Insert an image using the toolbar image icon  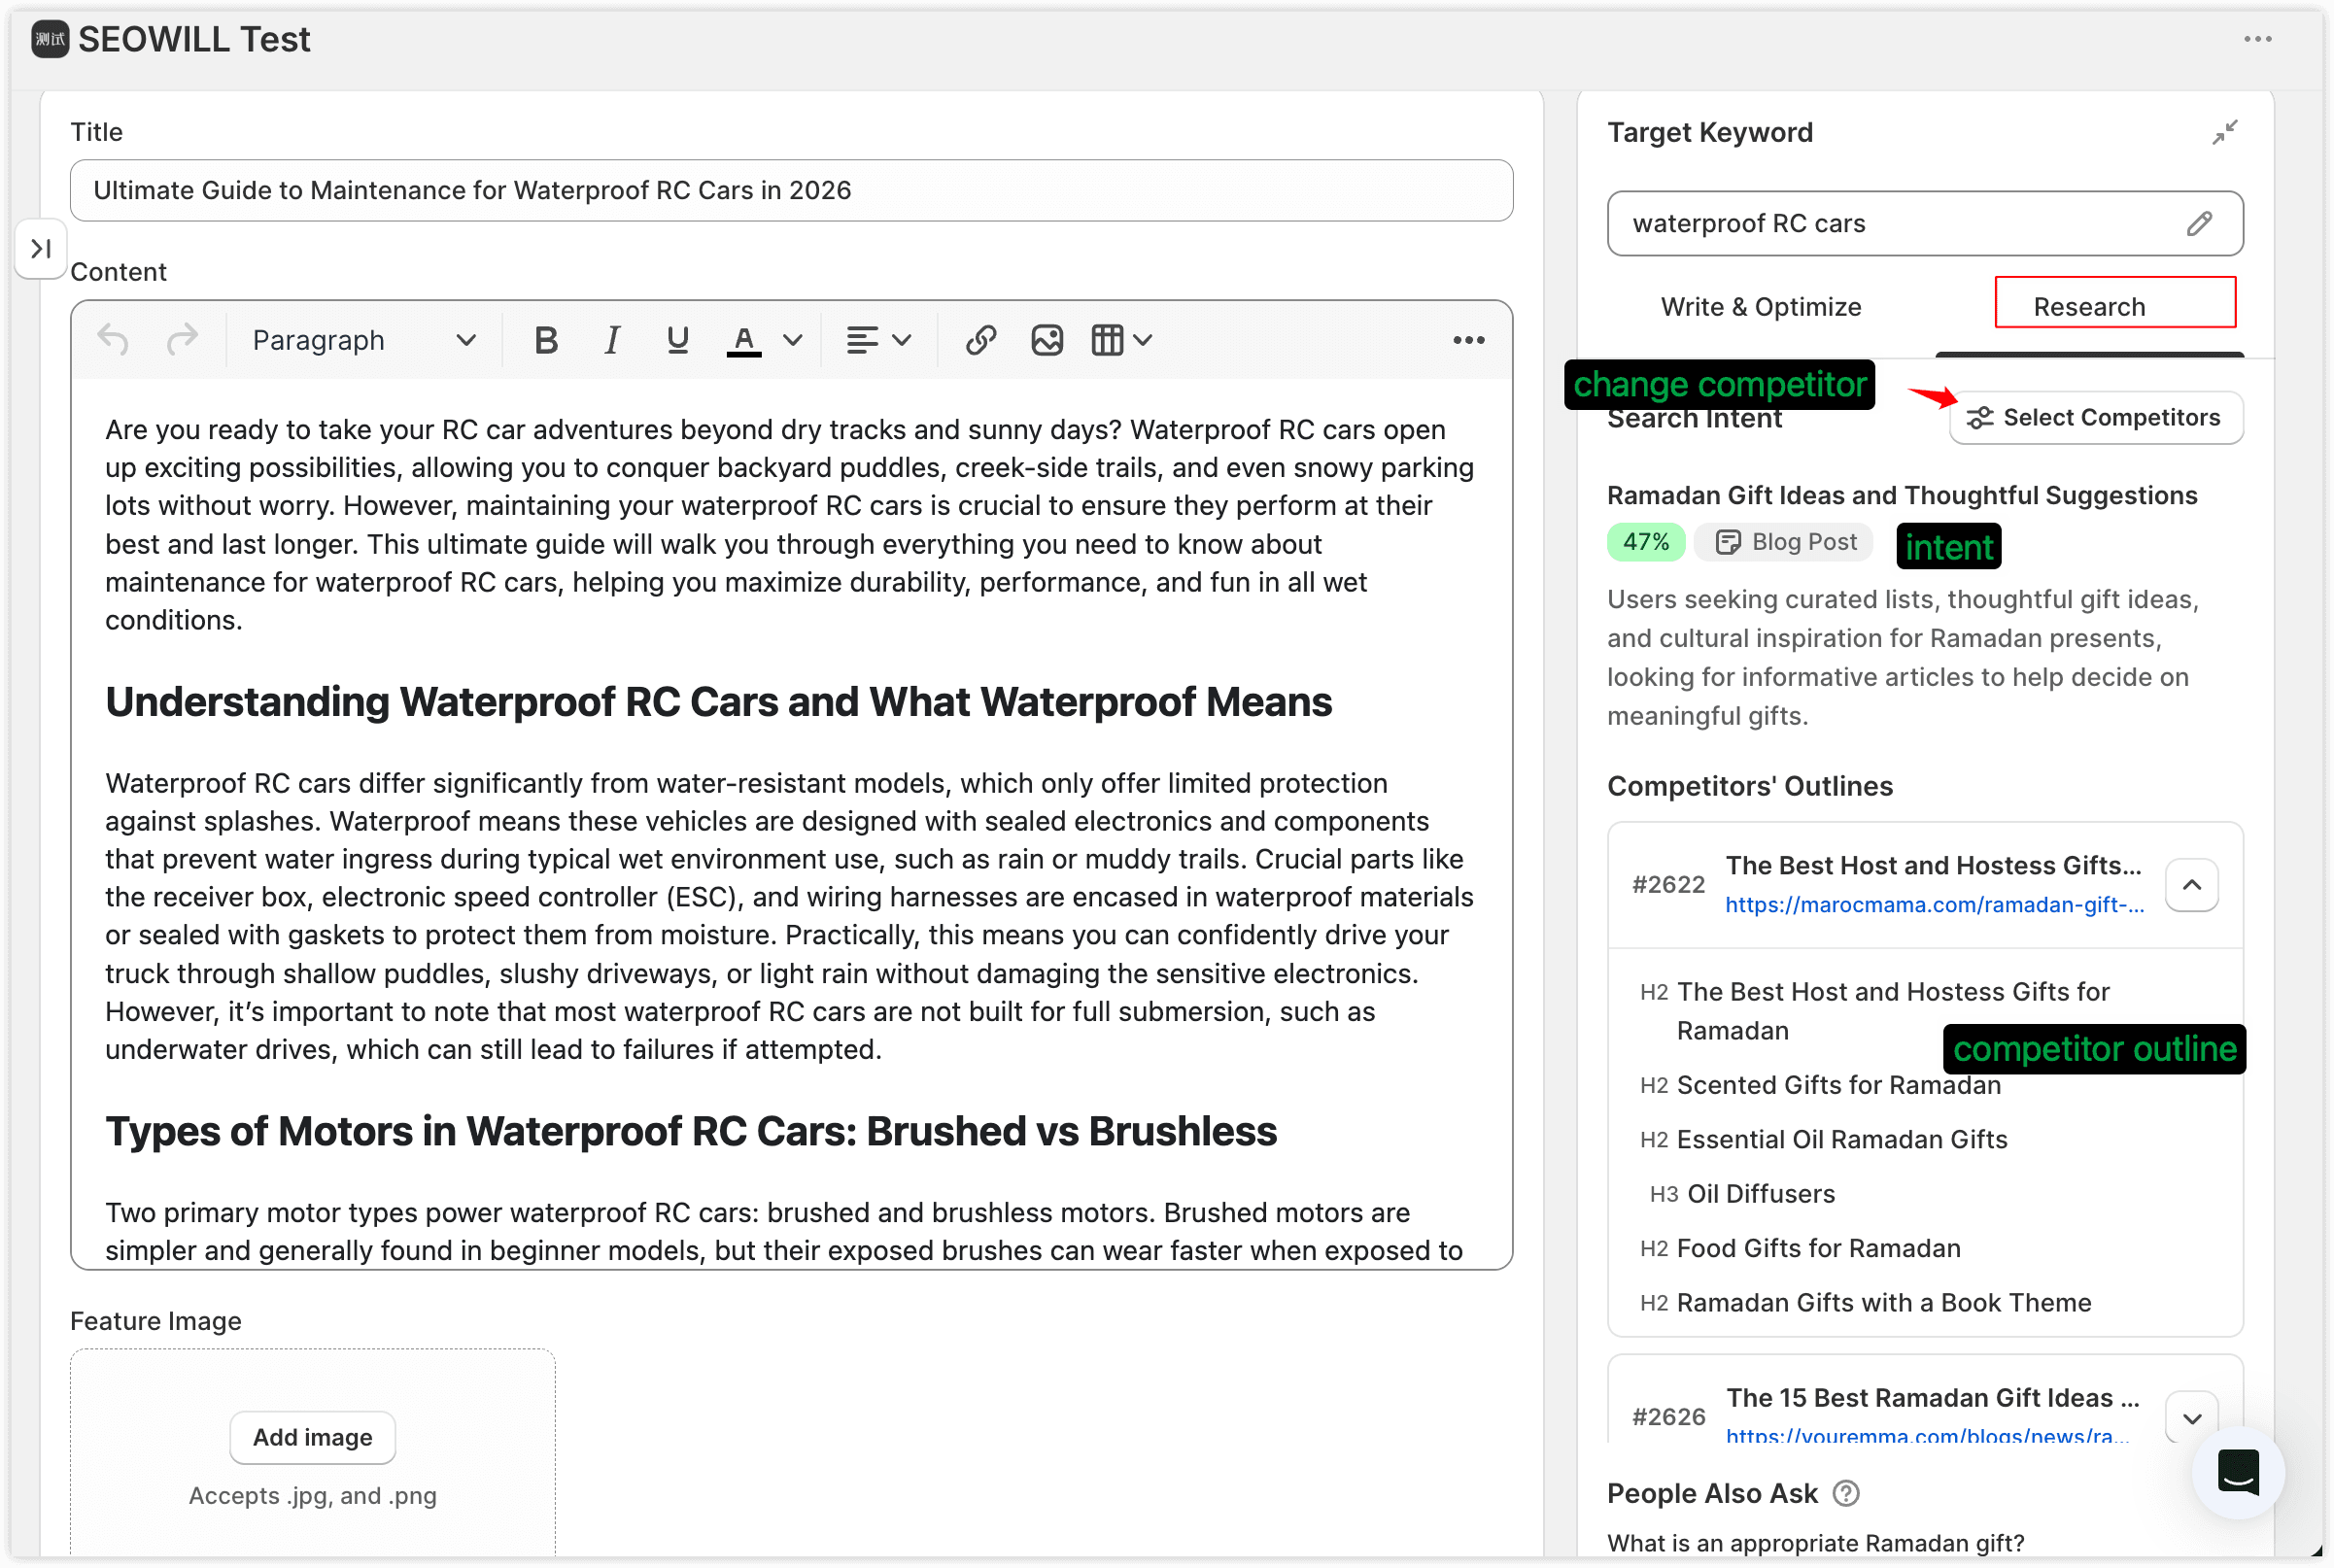[x=1046, y=340]
